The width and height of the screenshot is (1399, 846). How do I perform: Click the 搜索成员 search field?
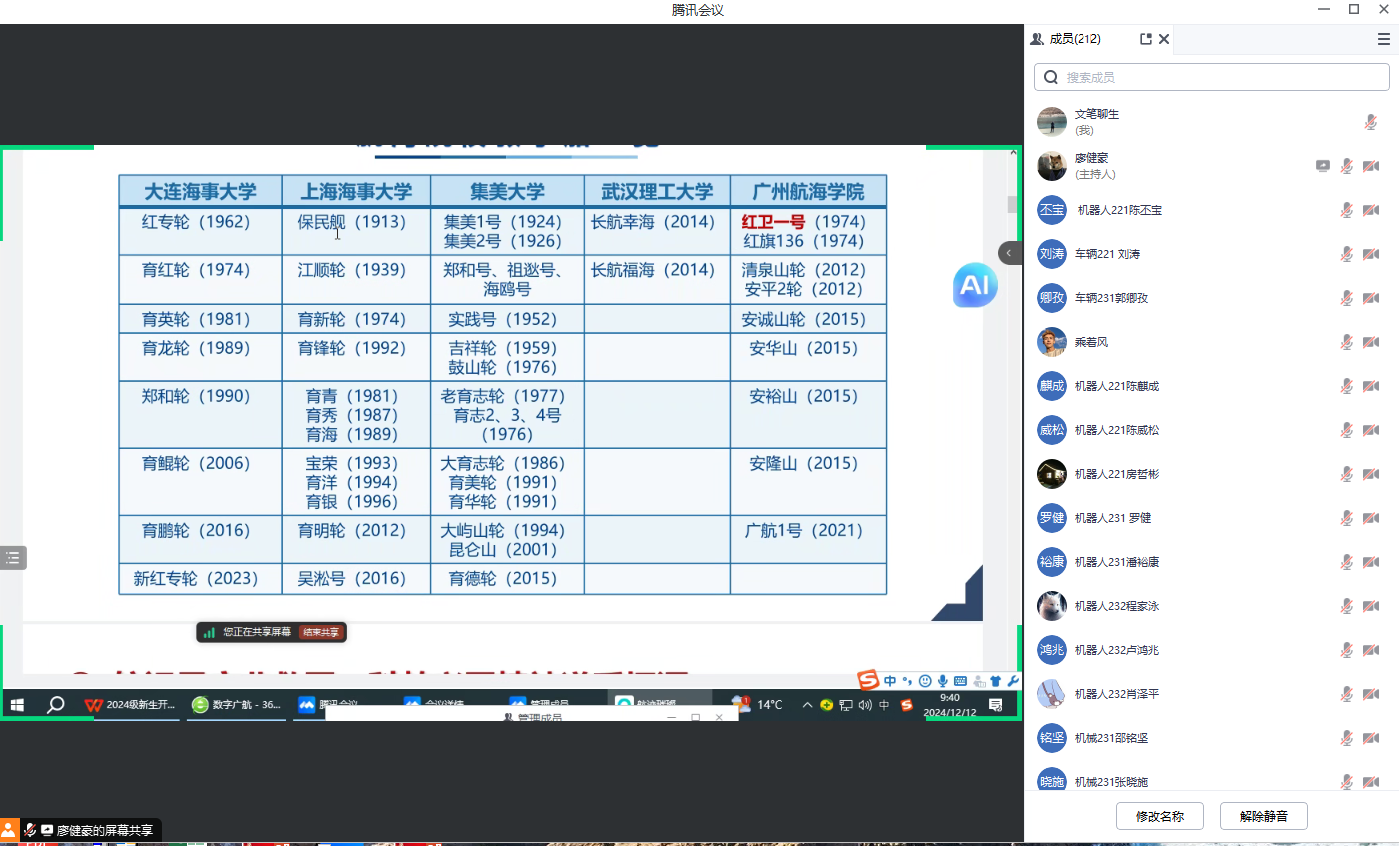point(1220,77)
